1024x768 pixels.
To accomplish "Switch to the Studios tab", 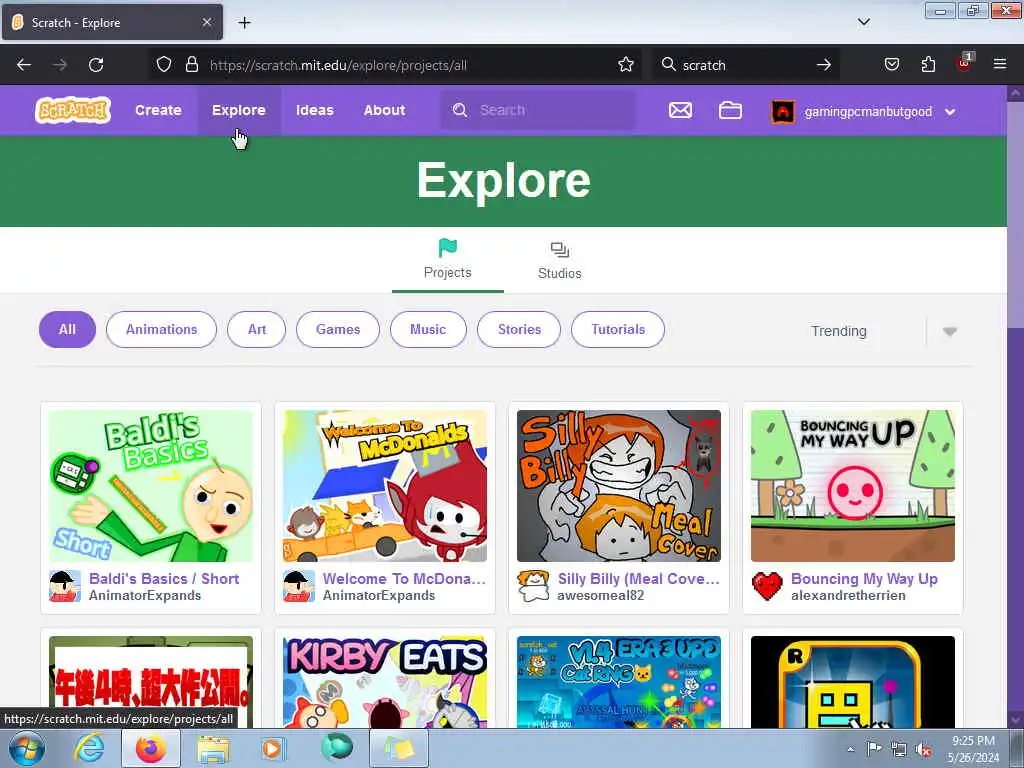I will coord(560,259).
